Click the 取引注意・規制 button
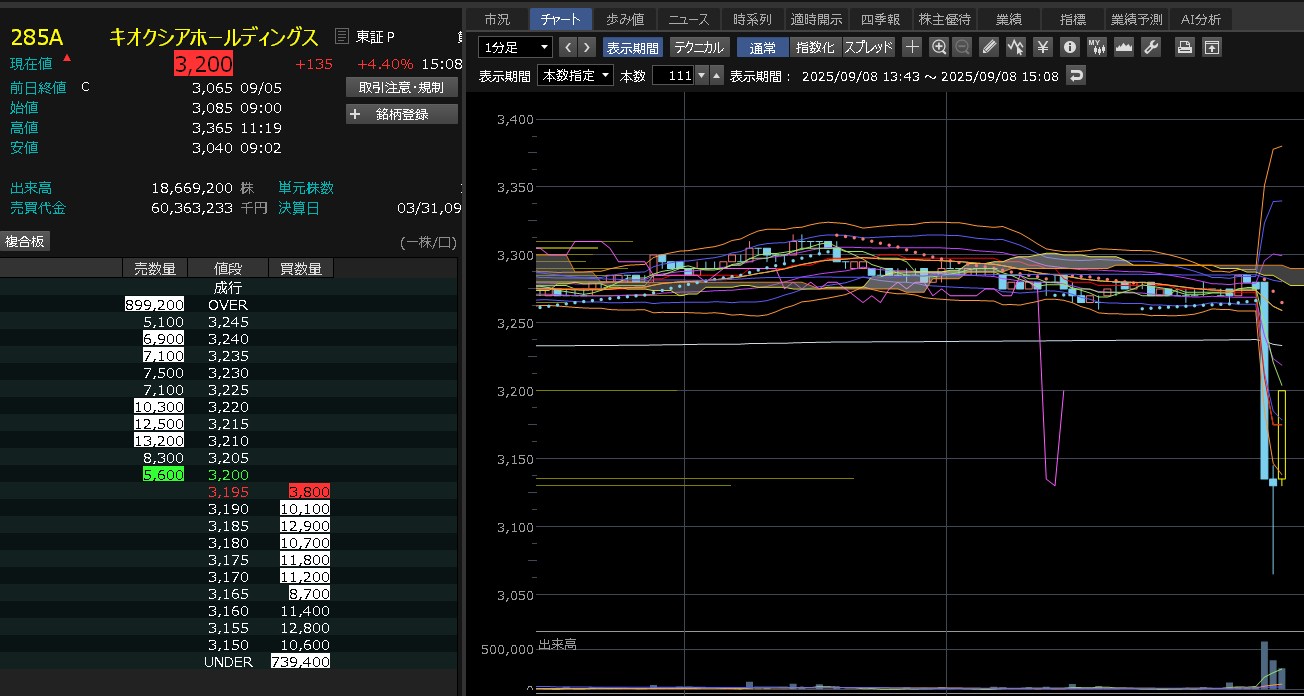Screen dimensions: 1304x696 coord(401,87)
